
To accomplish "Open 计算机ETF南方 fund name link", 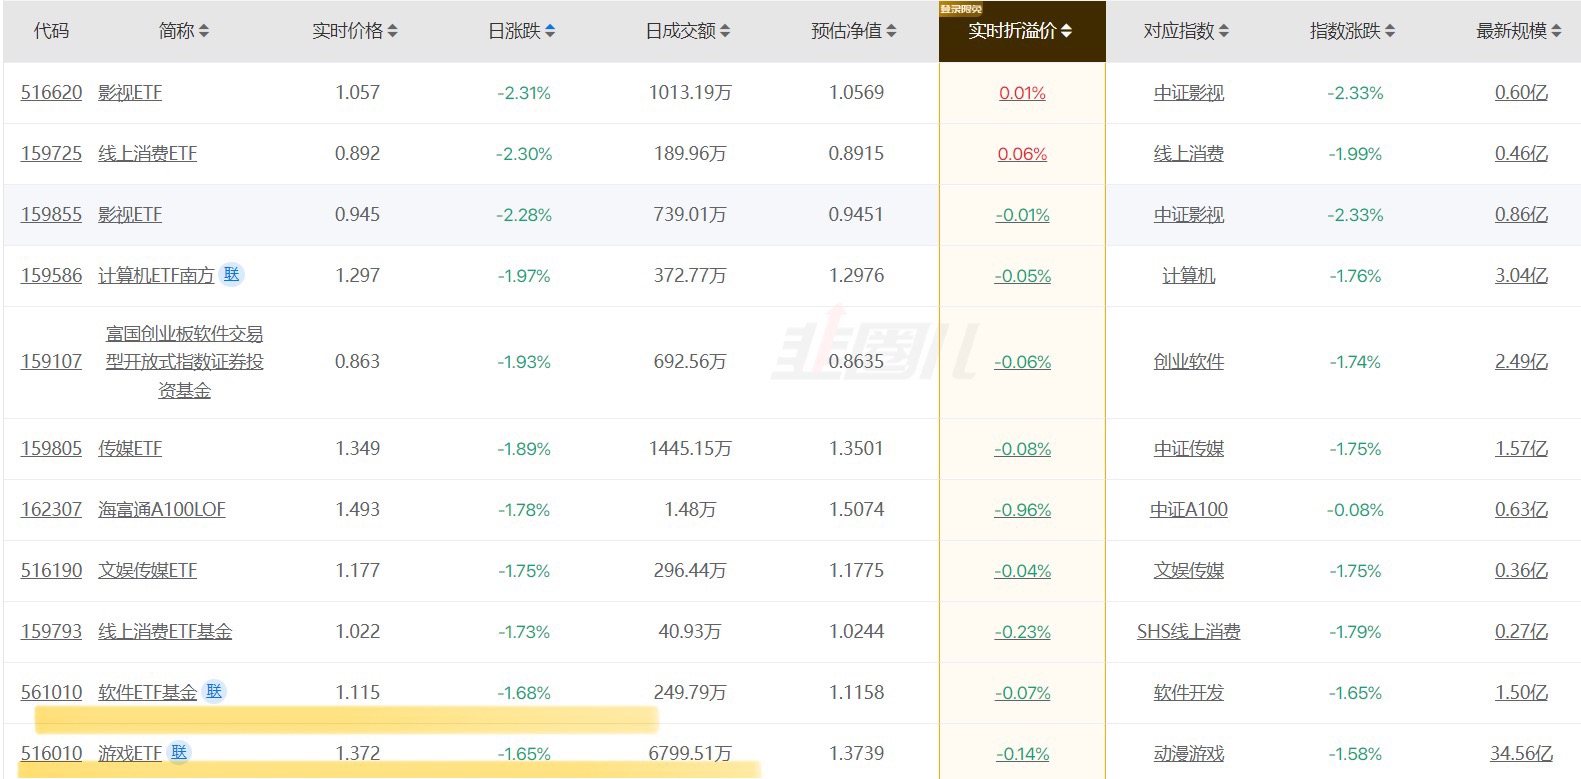I will pos(156,276).
